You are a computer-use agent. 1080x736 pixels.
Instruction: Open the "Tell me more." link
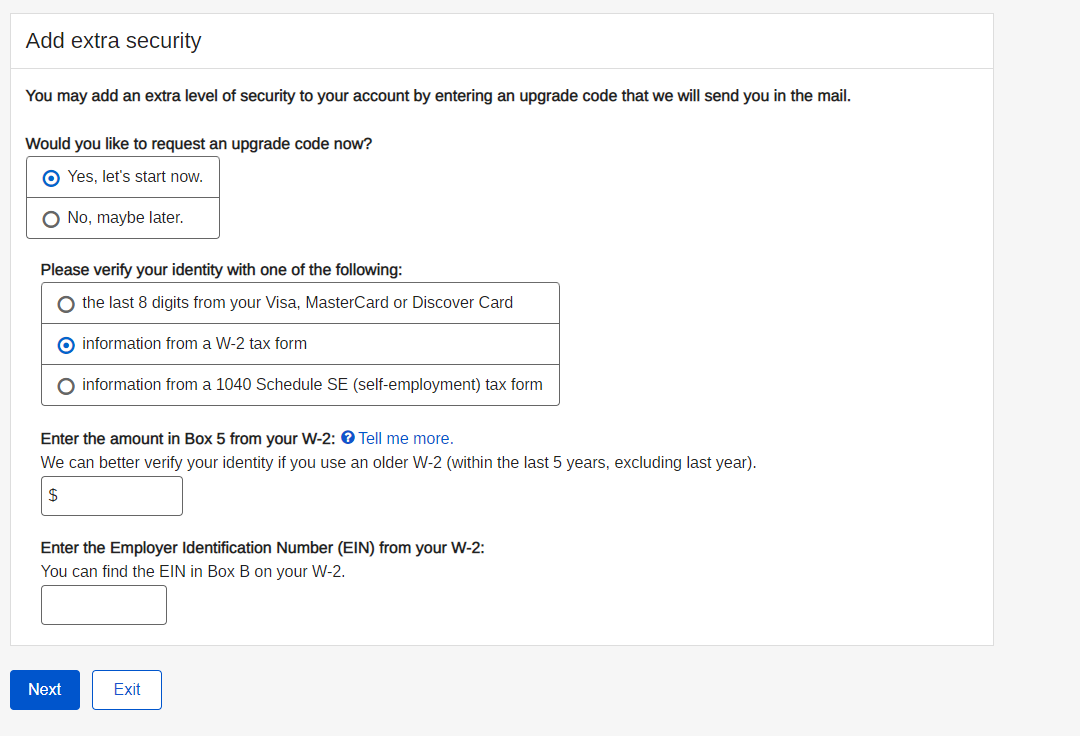(406, 438)
